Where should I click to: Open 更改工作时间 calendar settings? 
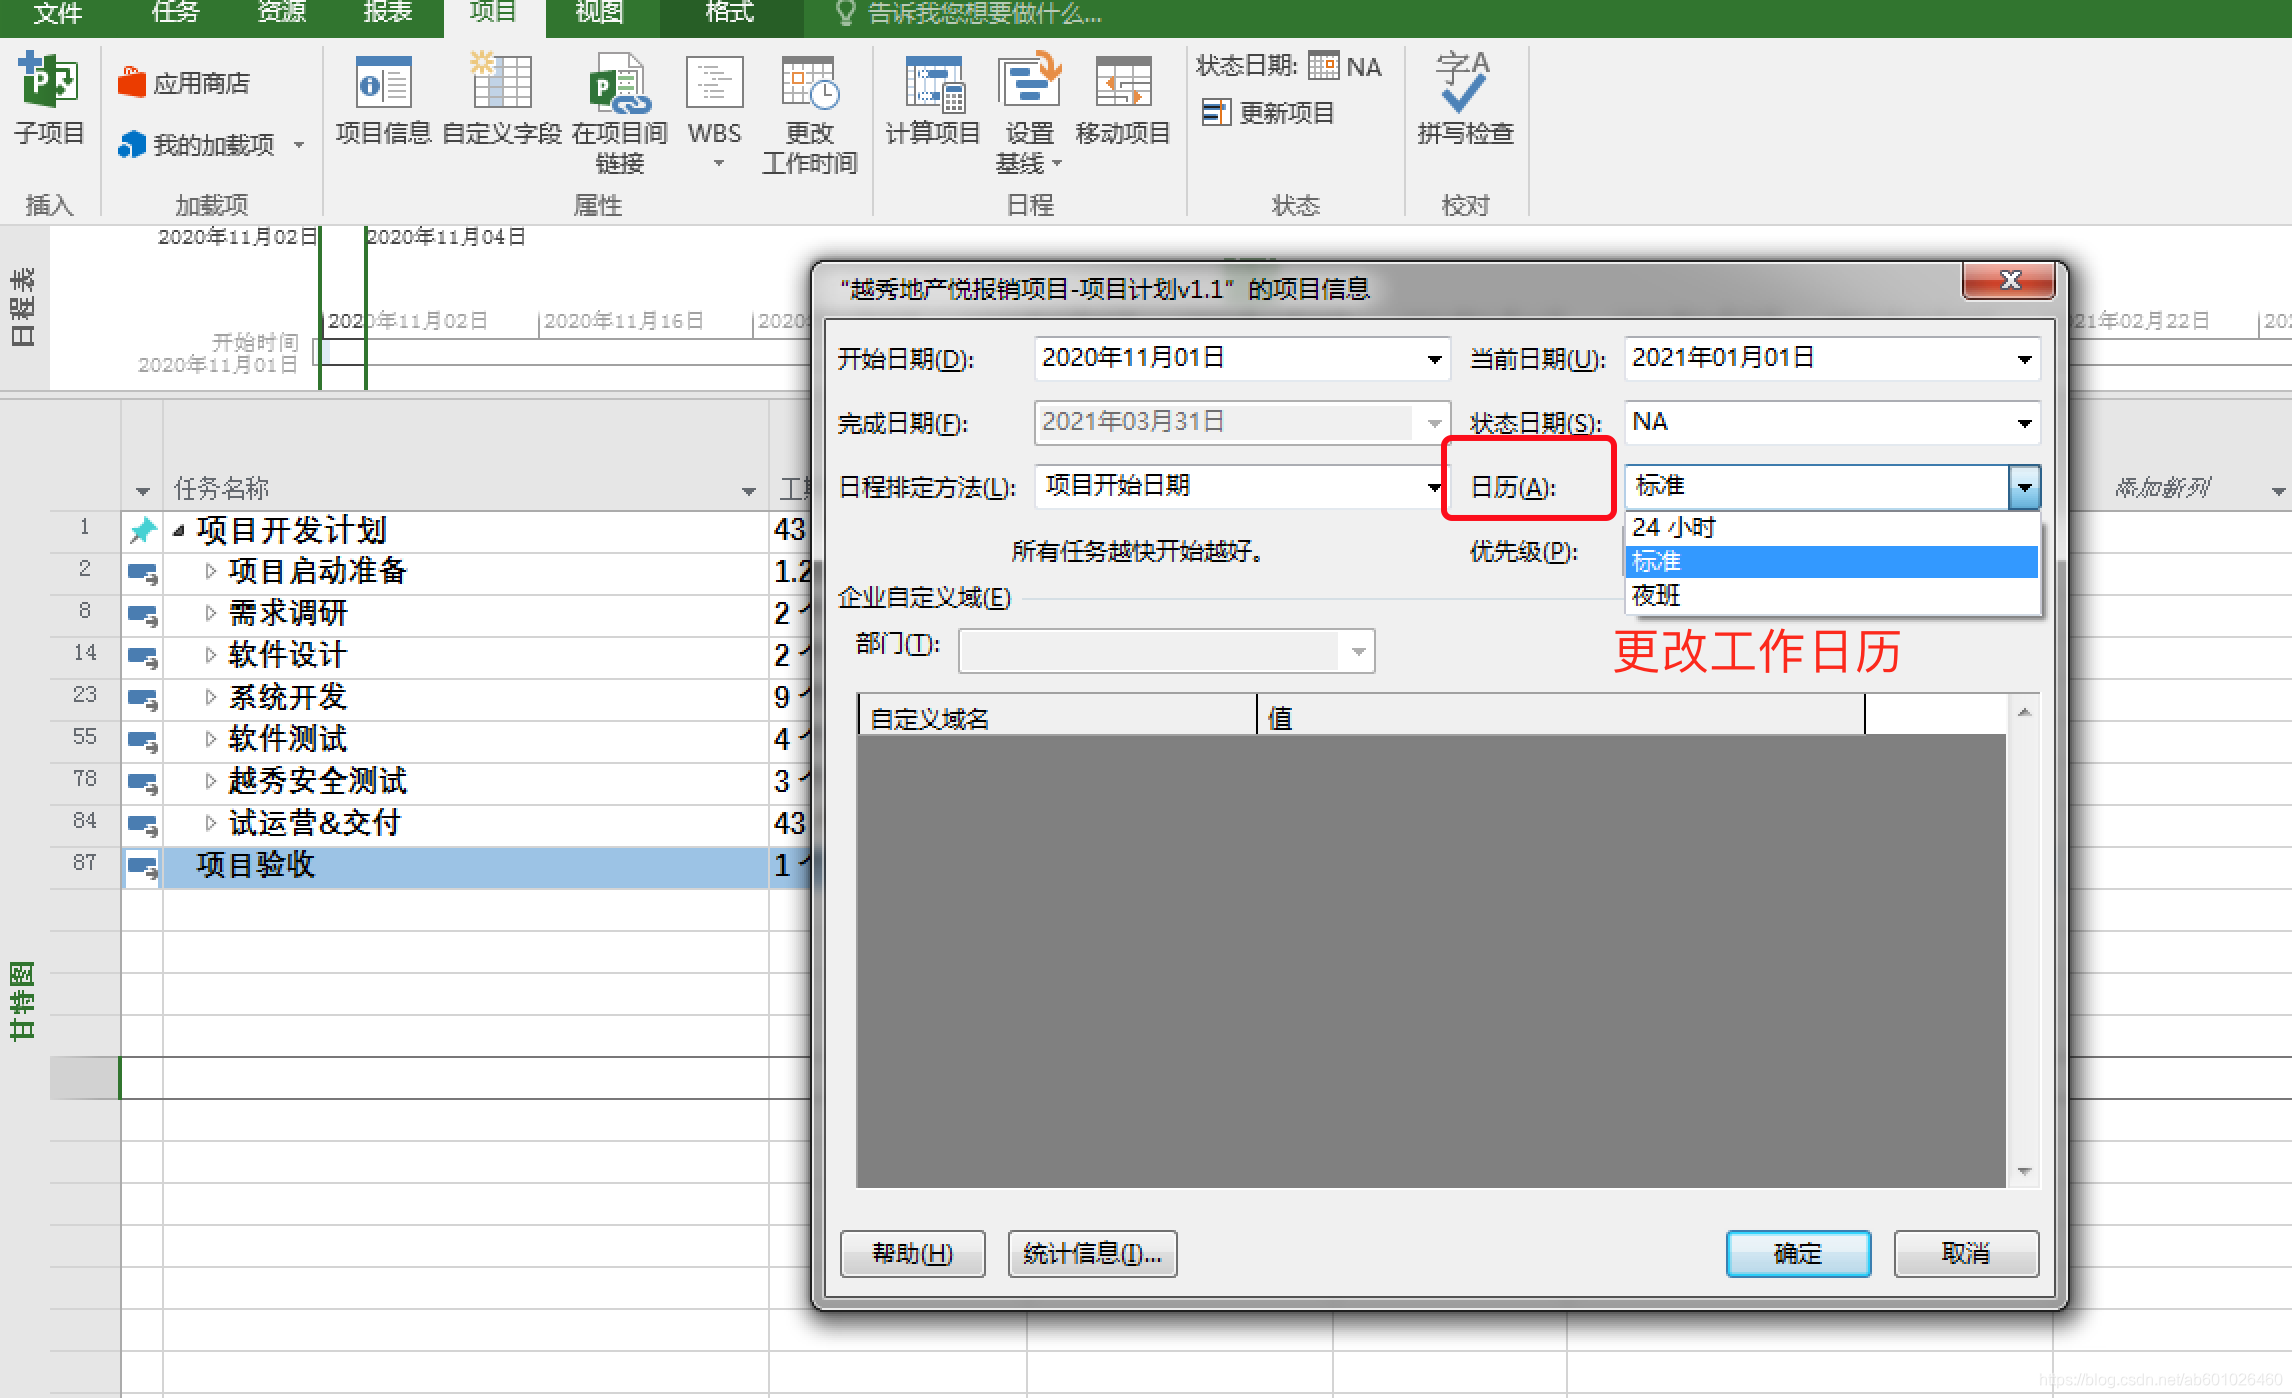(809, 114)
